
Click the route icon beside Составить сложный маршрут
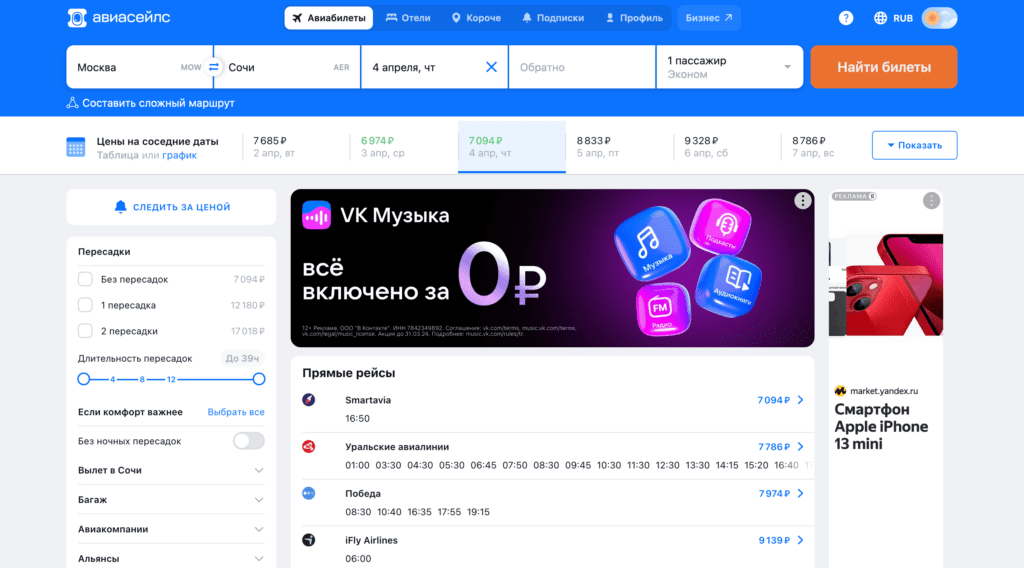(72, 103)
